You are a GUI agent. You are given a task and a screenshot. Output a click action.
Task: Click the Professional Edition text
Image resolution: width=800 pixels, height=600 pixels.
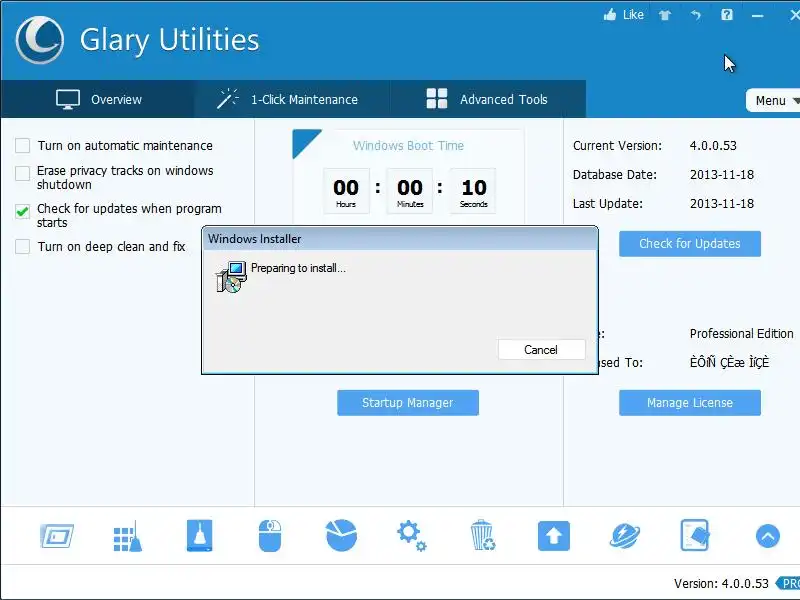(x=741, y=334)
